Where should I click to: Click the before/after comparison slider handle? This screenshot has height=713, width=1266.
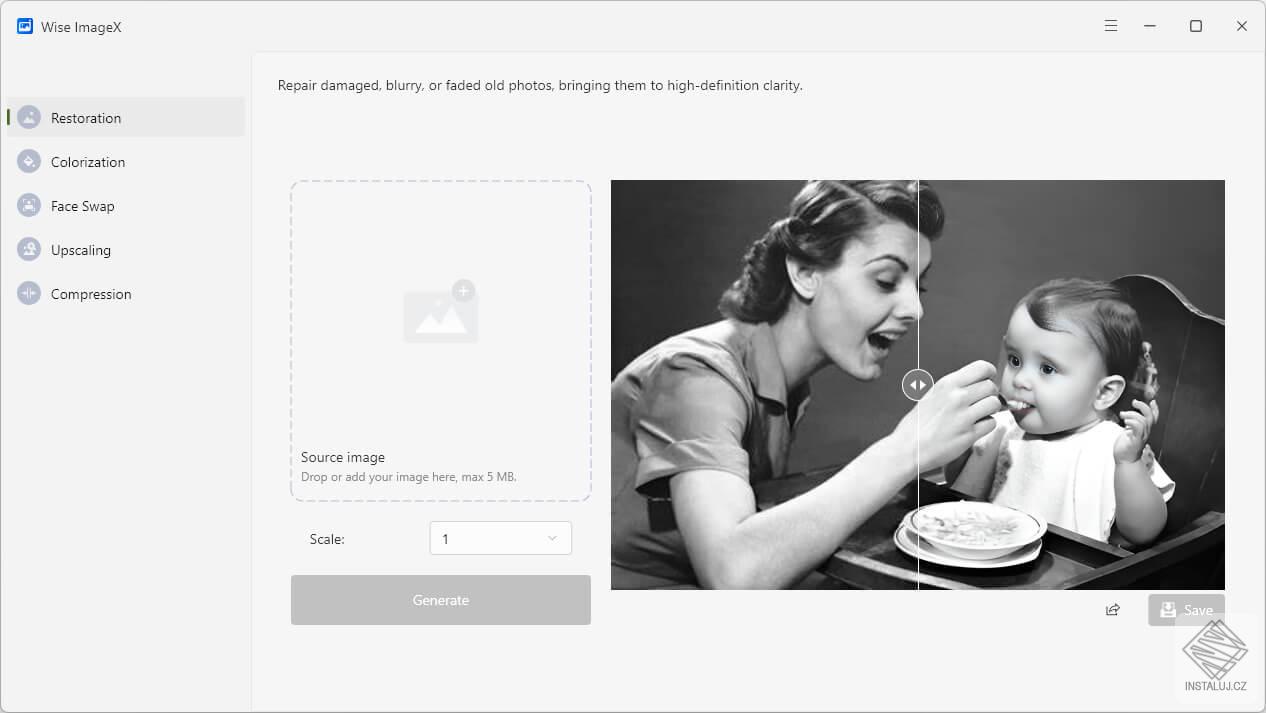[918, 385]
